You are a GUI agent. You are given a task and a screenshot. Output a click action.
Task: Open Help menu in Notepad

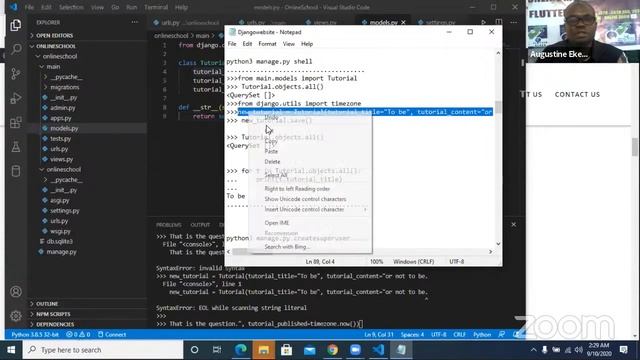(x=307, y=44)
